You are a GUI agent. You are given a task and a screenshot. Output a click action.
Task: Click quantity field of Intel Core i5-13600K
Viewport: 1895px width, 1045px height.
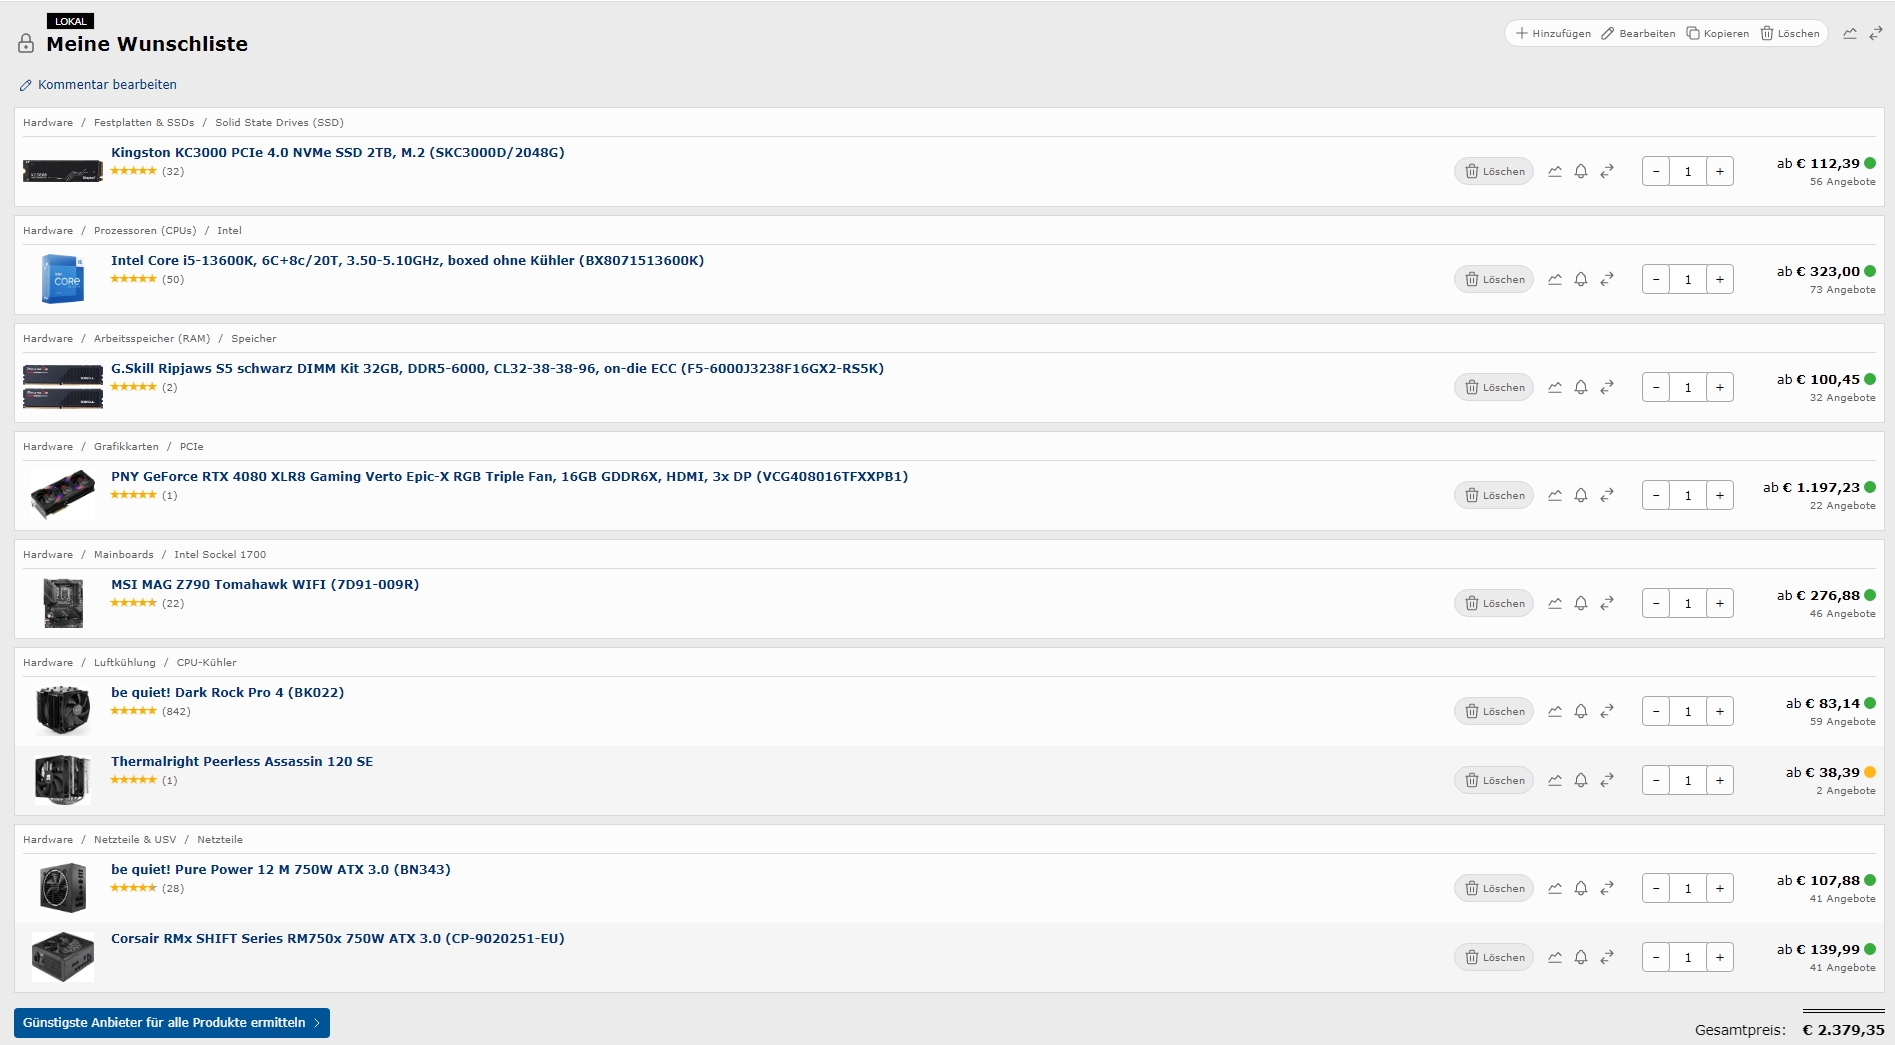(1688, 279)
